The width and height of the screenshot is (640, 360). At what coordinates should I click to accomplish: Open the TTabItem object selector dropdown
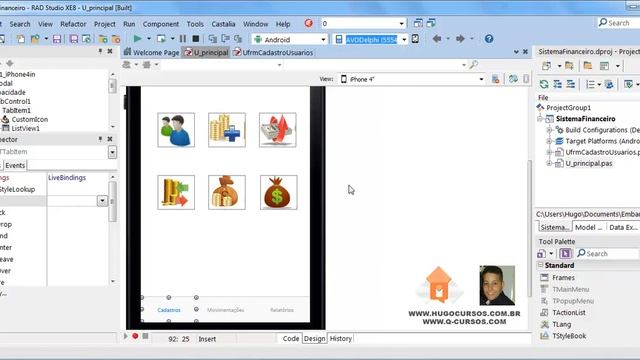click(x=112, y=152)
